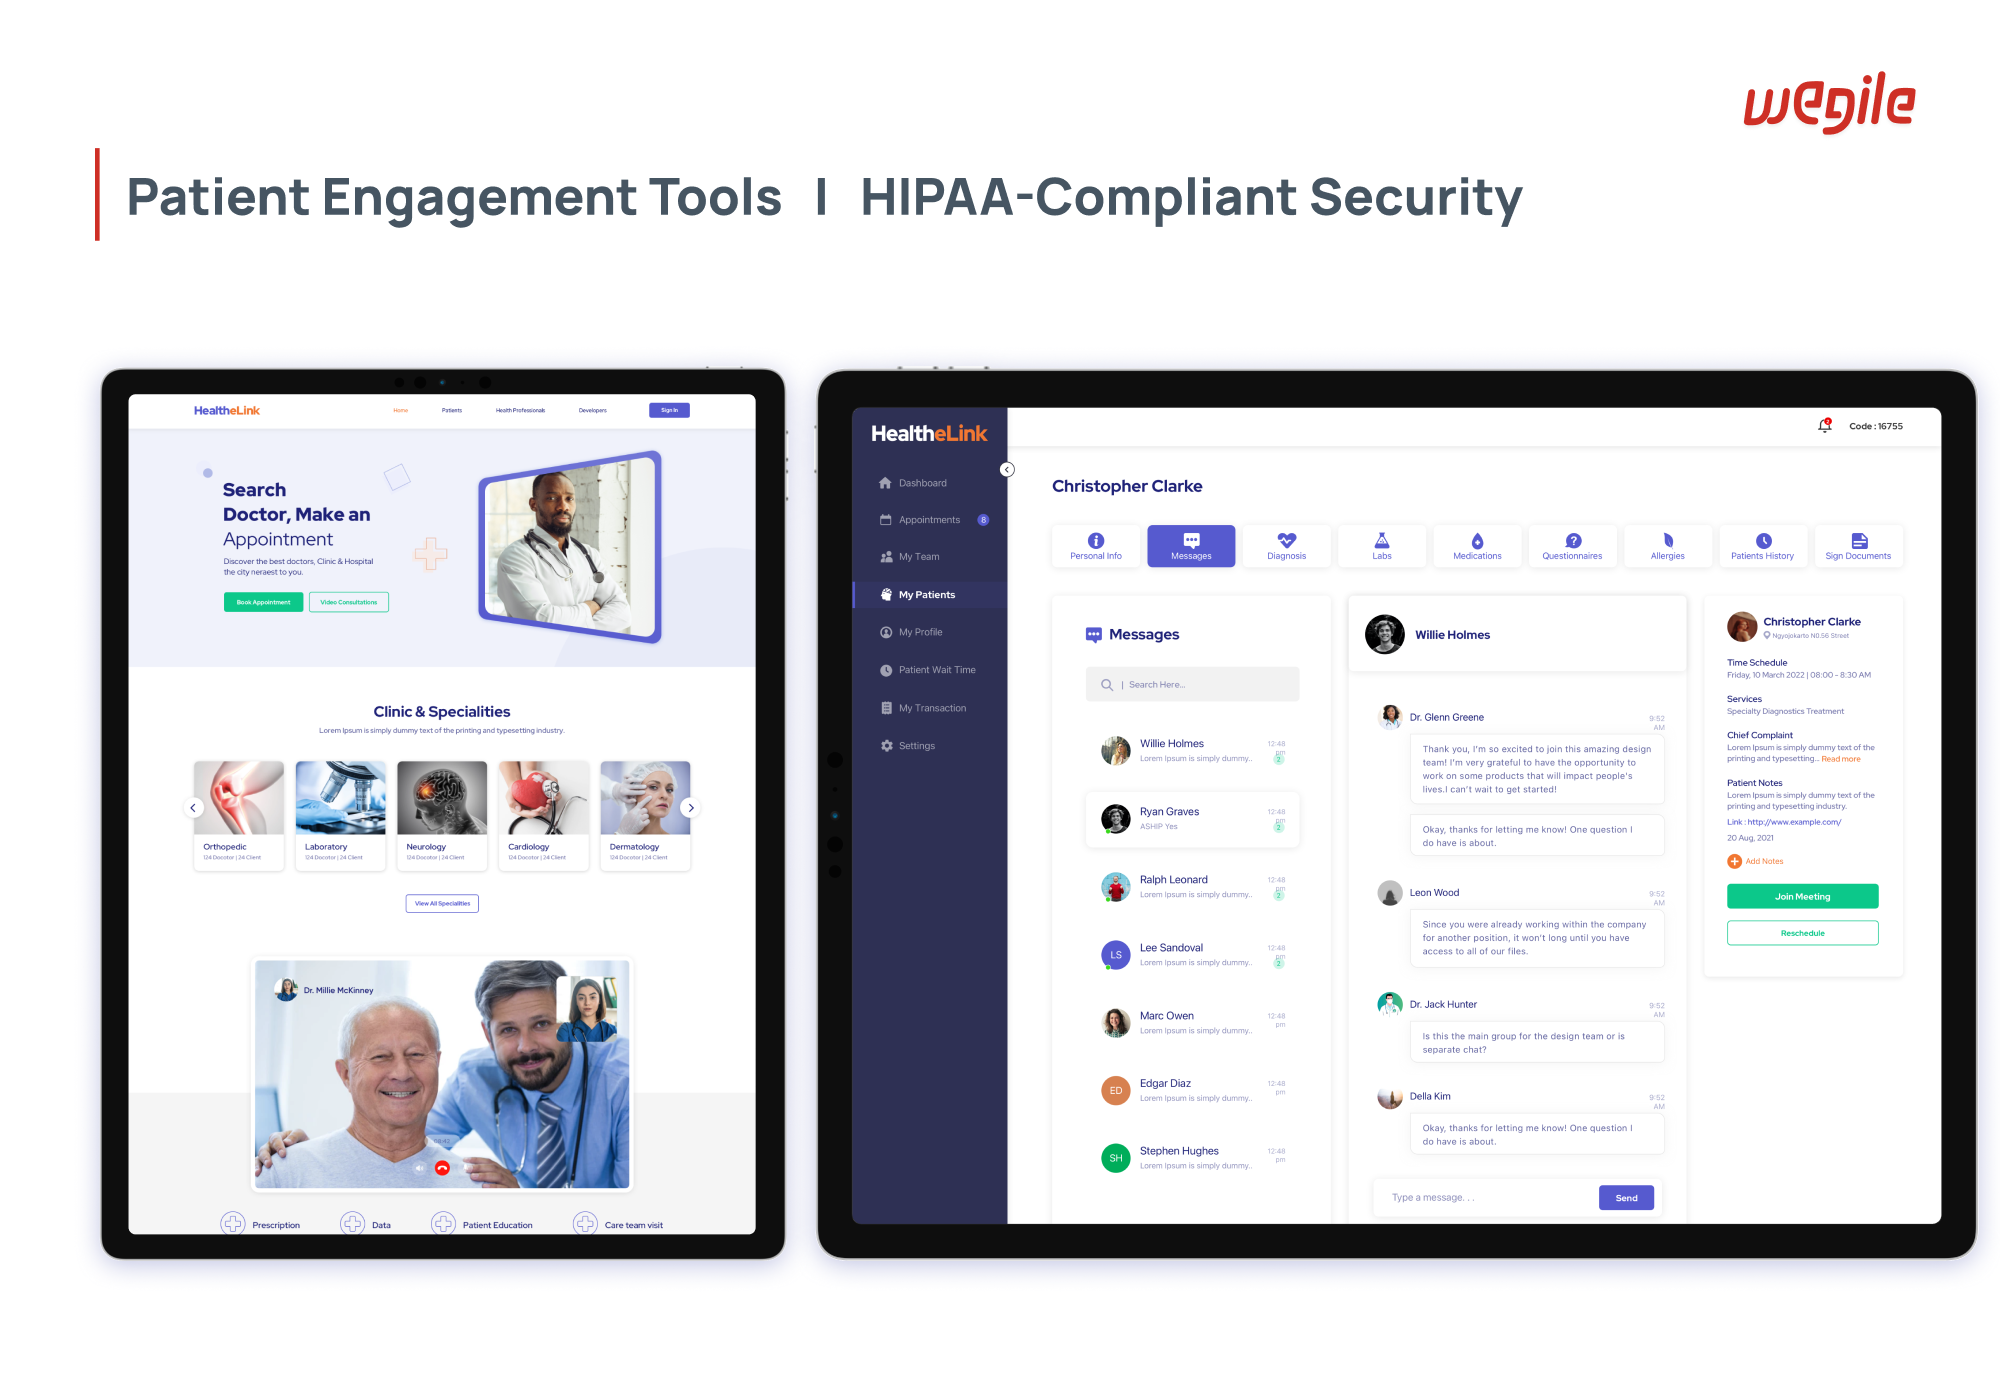Click Developers in the website navigation
The width and height of the screenshot is (2000, 1400).
pyautogui.click(x=592, y=410)
